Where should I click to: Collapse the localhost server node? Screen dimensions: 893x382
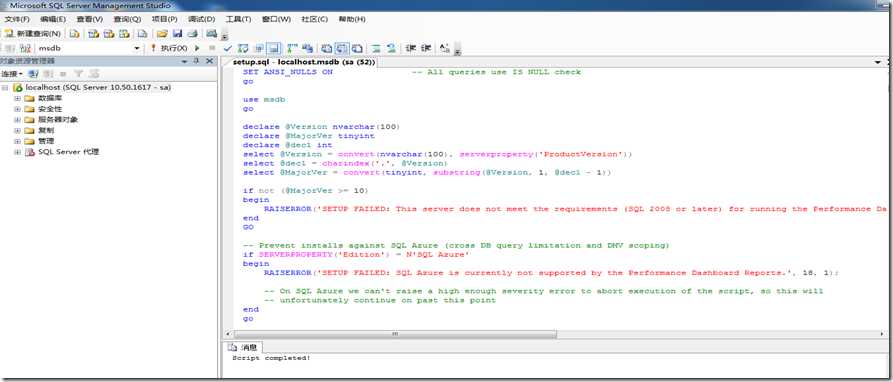(x=5, y=88)
